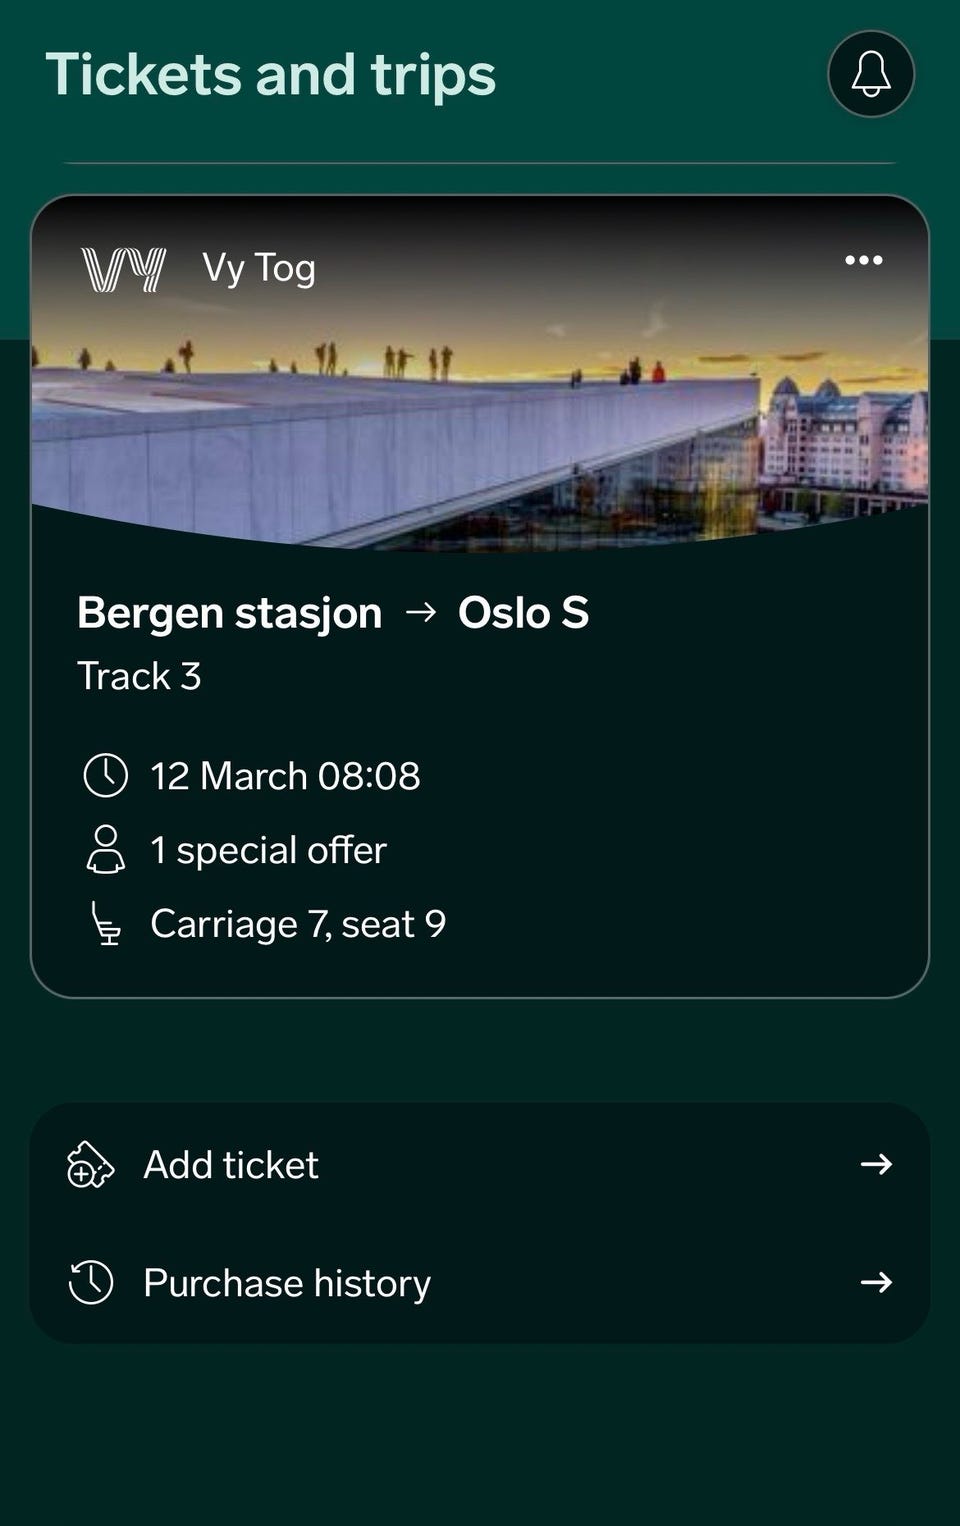
Task: Tap the passenger icon next to special offer
Action: click(x=105, y=850)
